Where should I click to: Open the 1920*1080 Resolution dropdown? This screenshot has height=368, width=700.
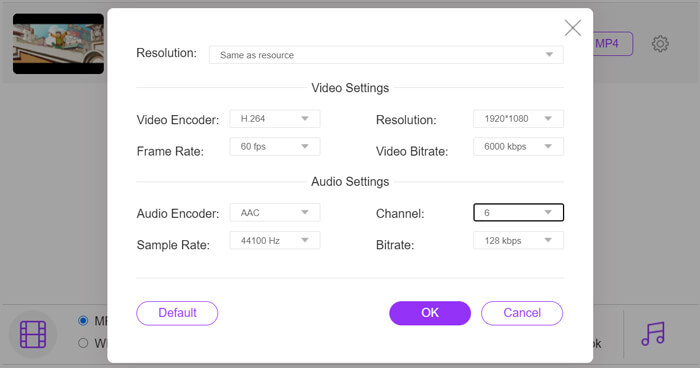point(518,119)
